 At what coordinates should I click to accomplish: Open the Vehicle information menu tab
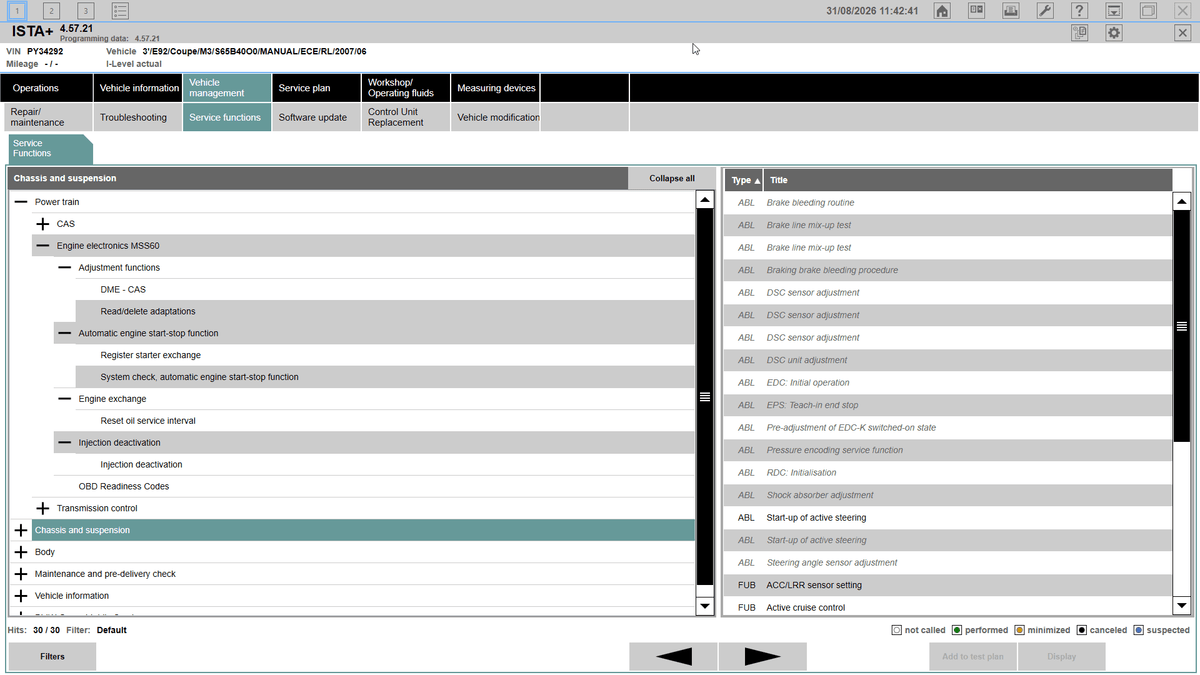(x=138, y=88)
